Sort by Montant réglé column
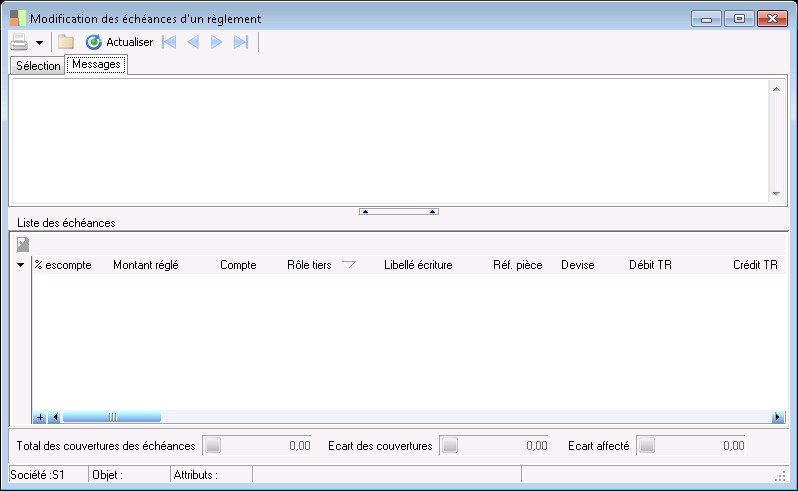 tap(146, 265)
